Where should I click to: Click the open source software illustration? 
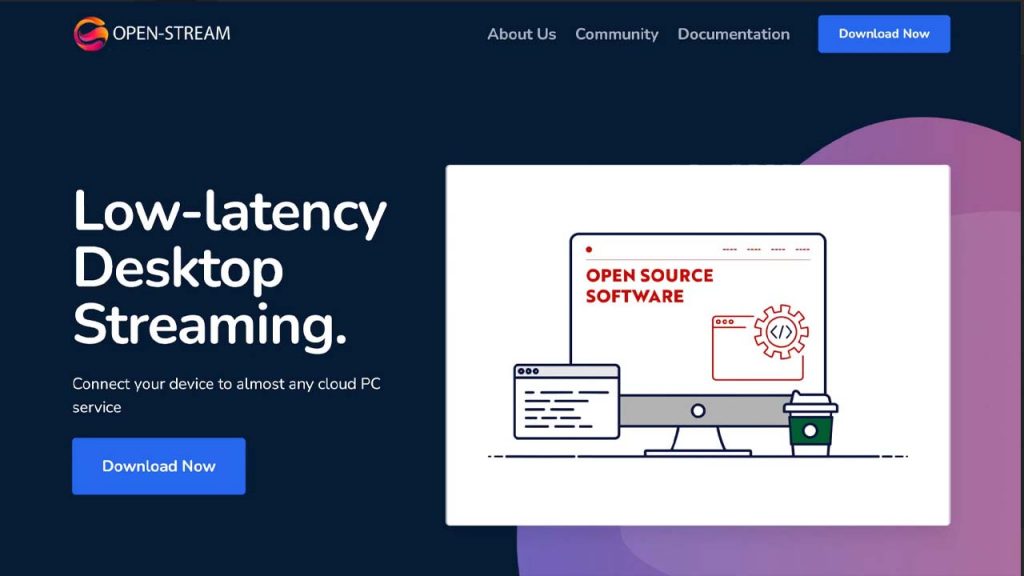(697, 345)
